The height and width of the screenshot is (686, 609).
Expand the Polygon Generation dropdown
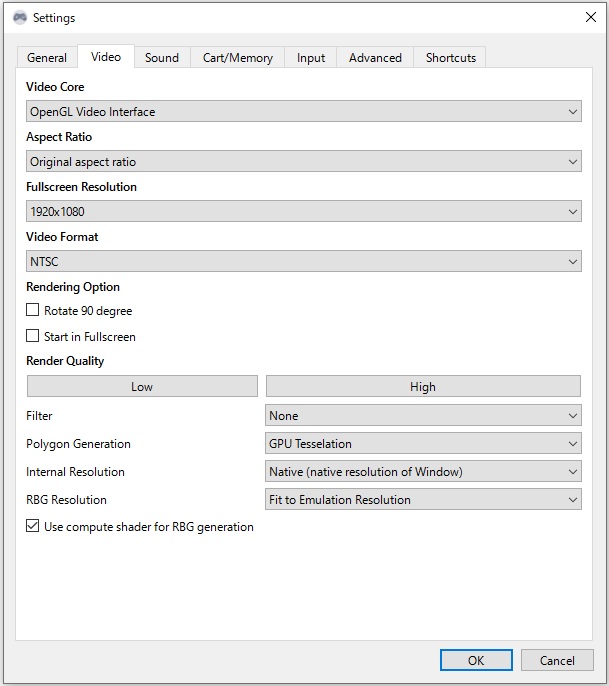423,444
